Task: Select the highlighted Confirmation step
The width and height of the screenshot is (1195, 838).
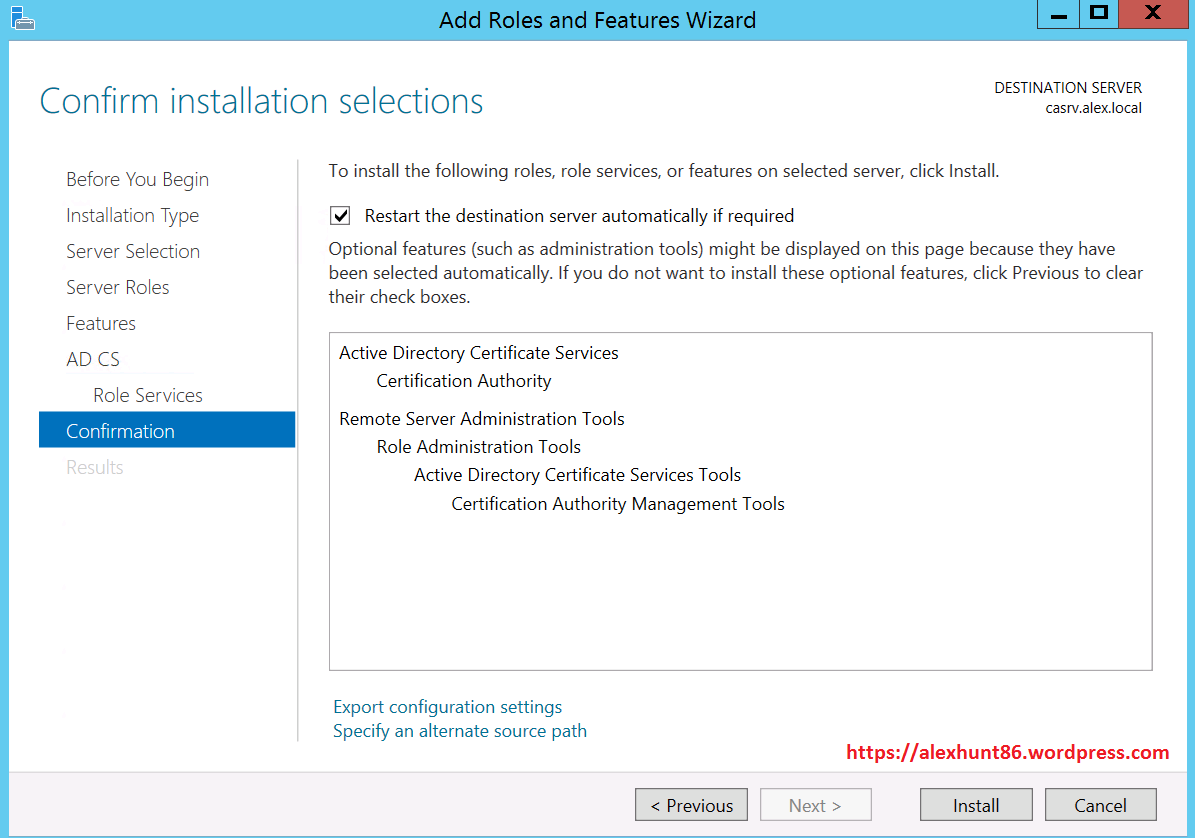Action: [120, 431]
